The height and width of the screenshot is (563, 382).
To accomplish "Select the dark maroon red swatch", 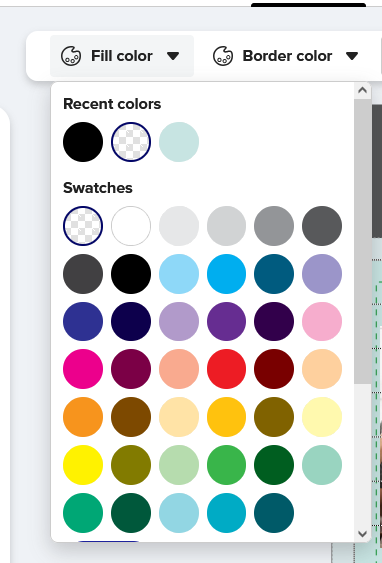I will (x=274, y=369).
